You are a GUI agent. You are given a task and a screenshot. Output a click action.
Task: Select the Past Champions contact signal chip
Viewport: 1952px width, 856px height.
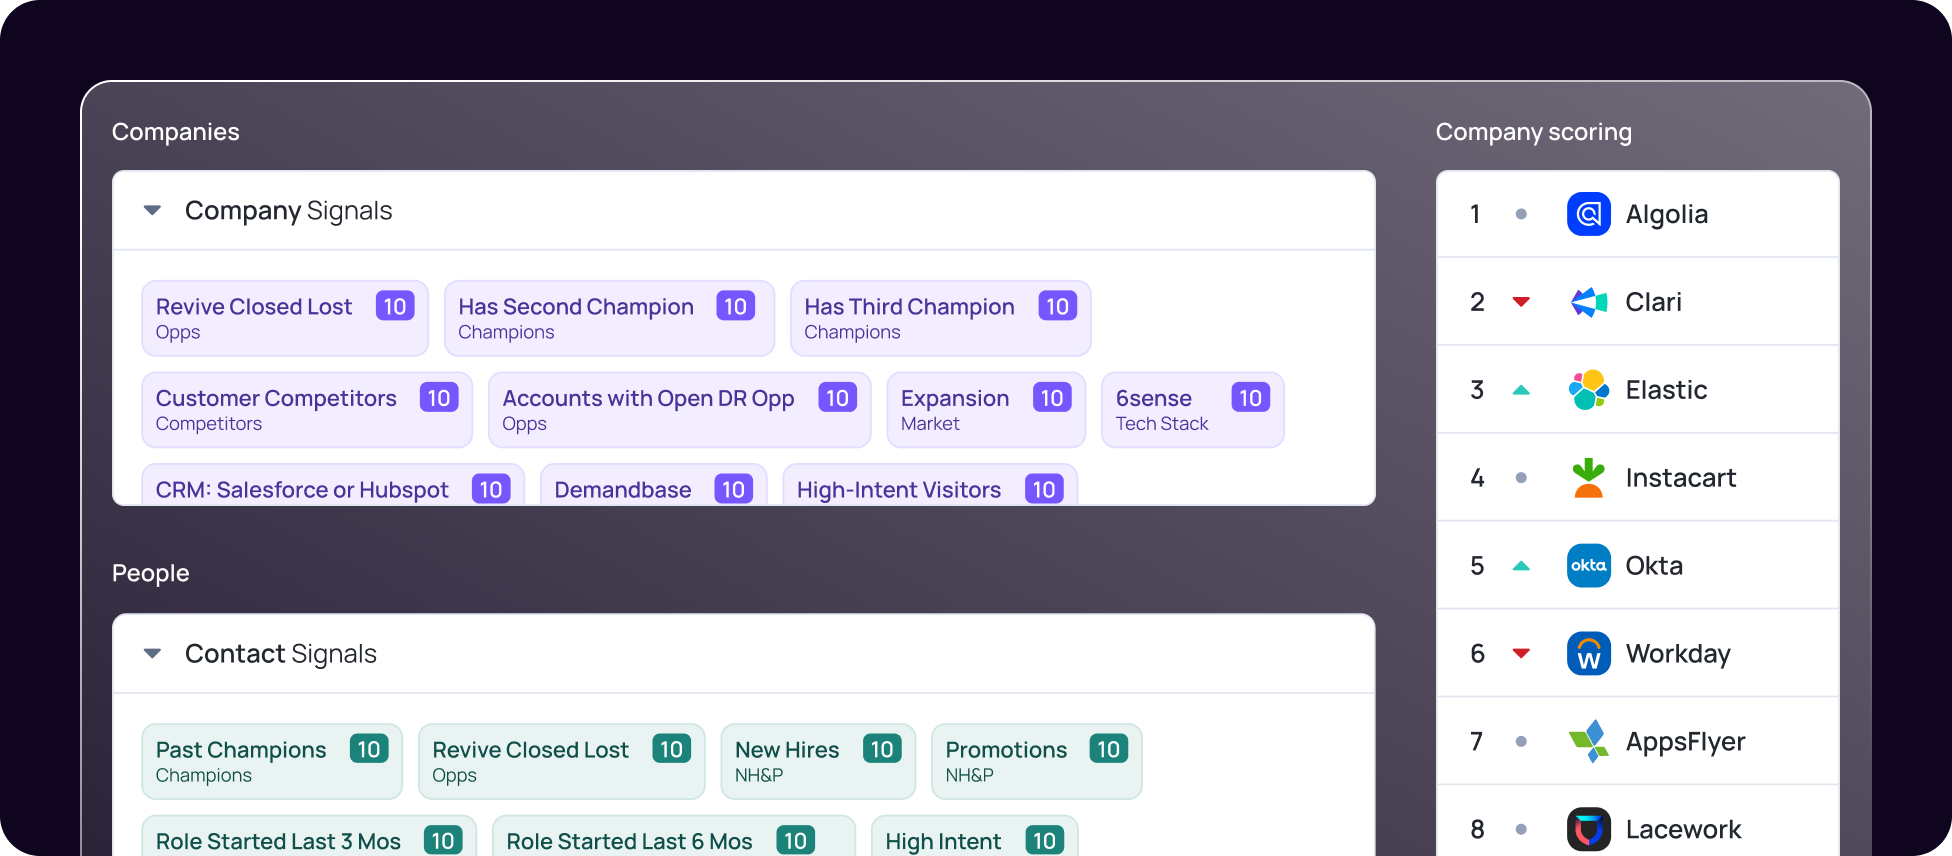(272, 761)
